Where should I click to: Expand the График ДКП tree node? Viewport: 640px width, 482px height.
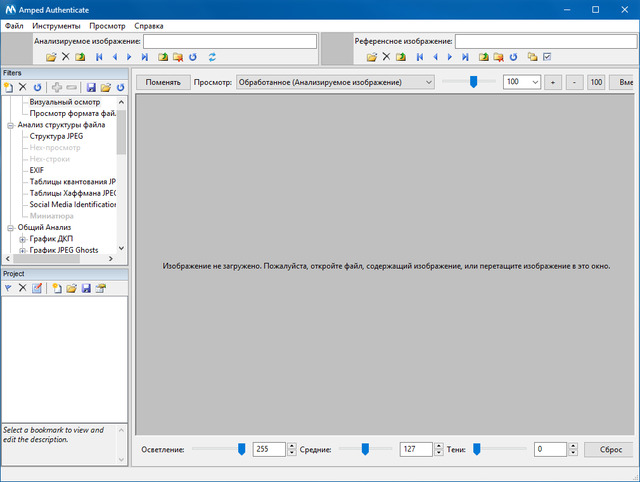tap(22, 239)
